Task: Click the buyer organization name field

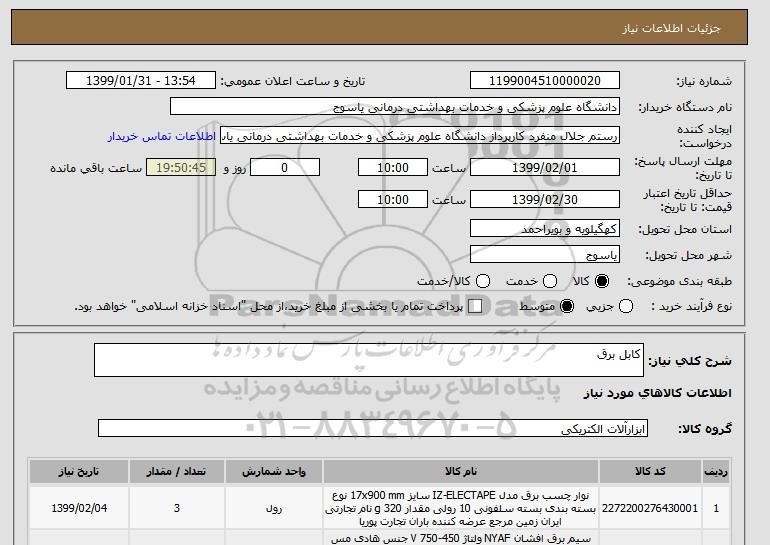Action: click(x=395, y=107)
